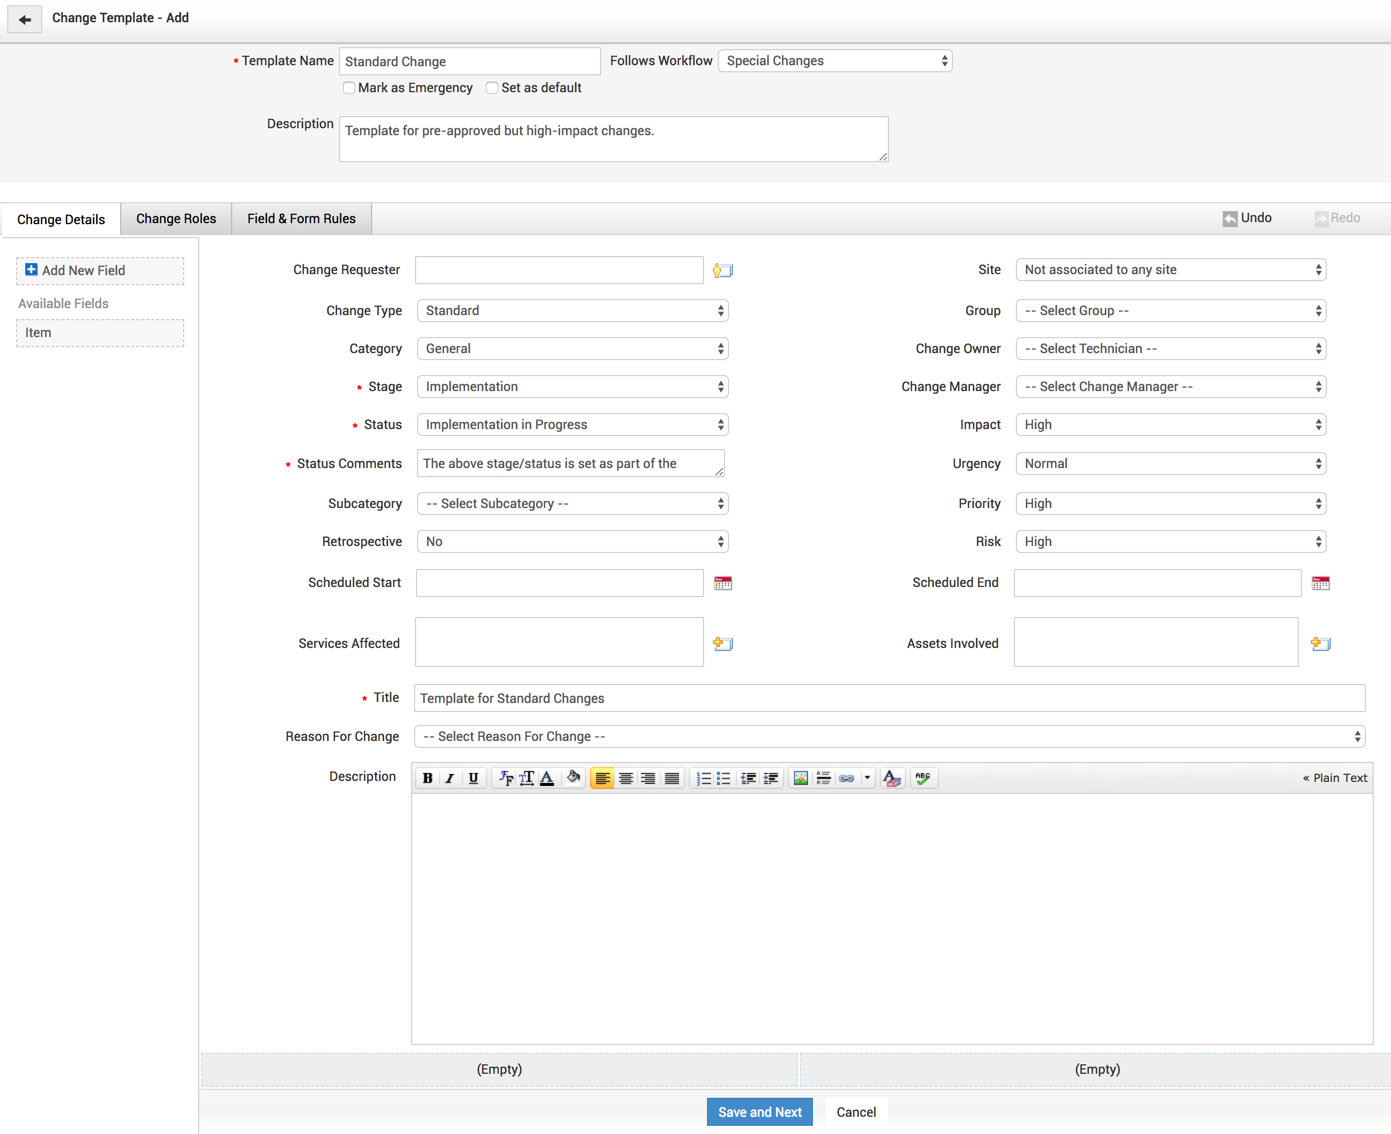This screenshot has height=1134, width=1391.
Task: Expand the Change Type dropdown
Action: [572, 311]
